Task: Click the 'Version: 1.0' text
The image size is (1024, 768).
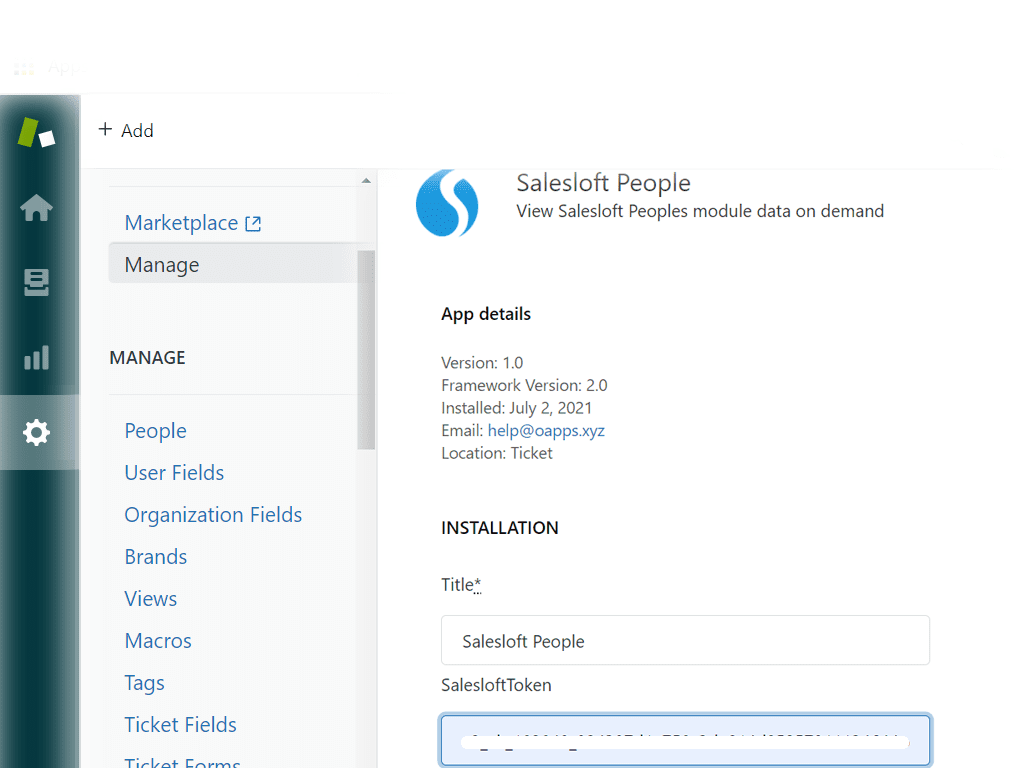Action: 482,363
